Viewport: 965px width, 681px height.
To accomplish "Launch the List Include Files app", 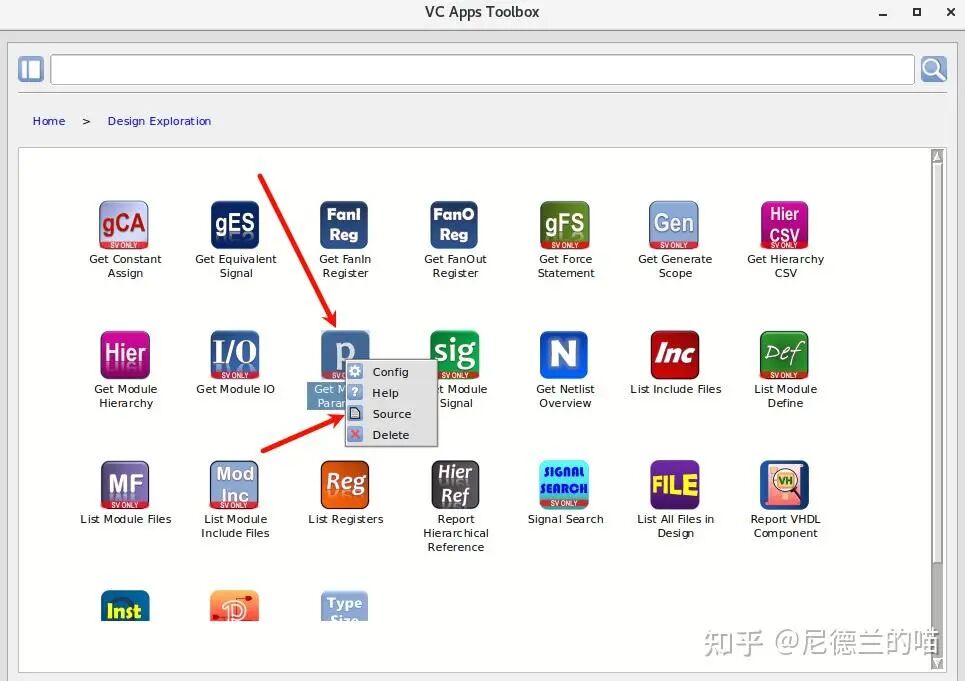I will pyautogui.click(x=675, y=355).
